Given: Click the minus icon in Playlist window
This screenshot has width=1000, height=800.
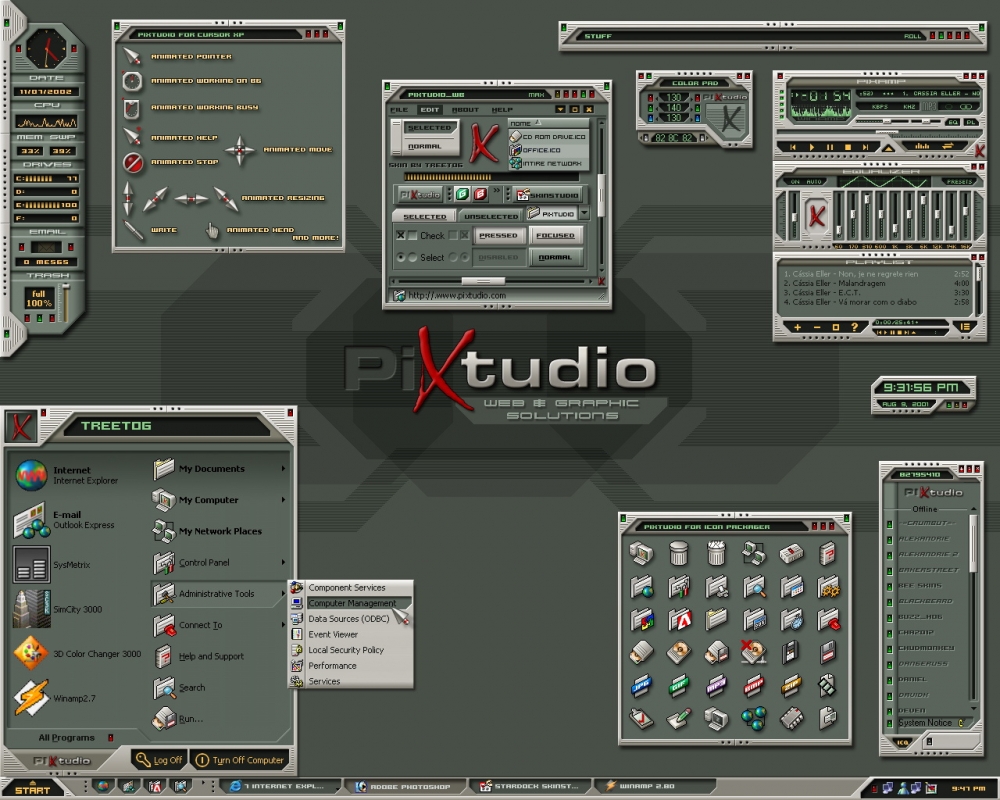Looking at the screenshot, I should click(816, 327).
